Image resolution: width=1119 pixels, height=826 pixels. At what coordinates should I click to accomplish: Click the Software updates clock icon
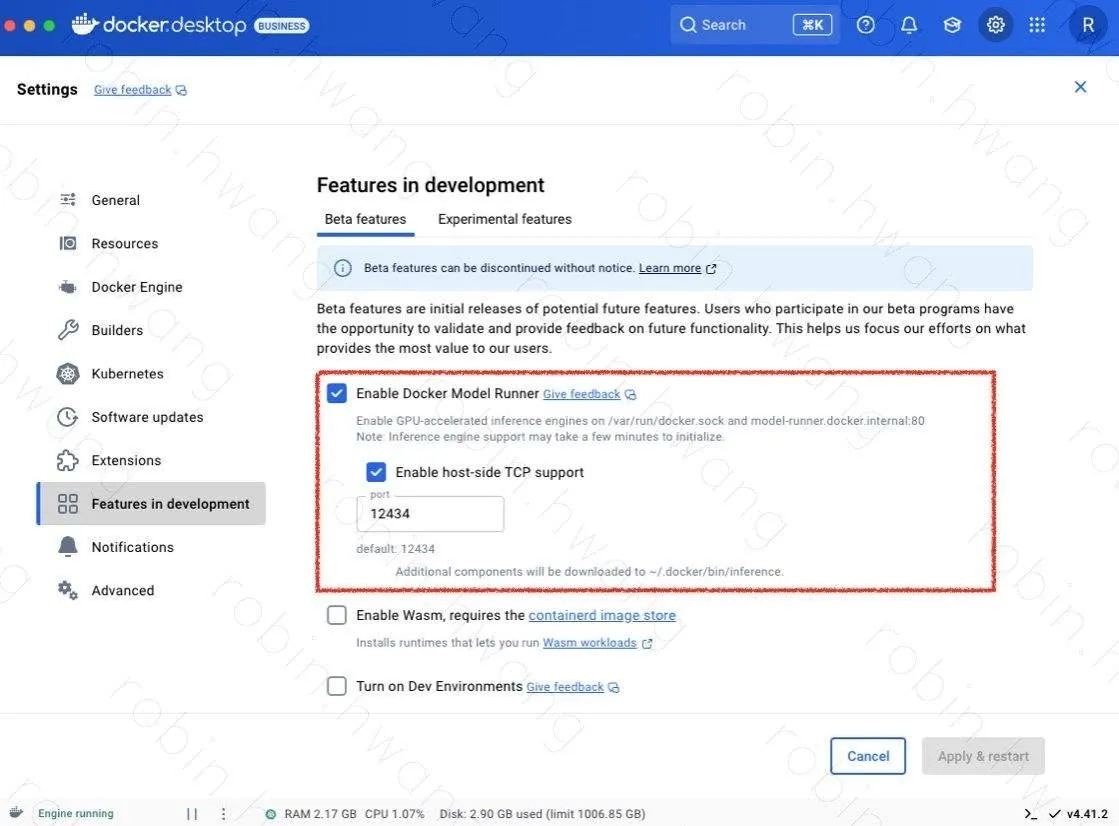coord(68,417)
